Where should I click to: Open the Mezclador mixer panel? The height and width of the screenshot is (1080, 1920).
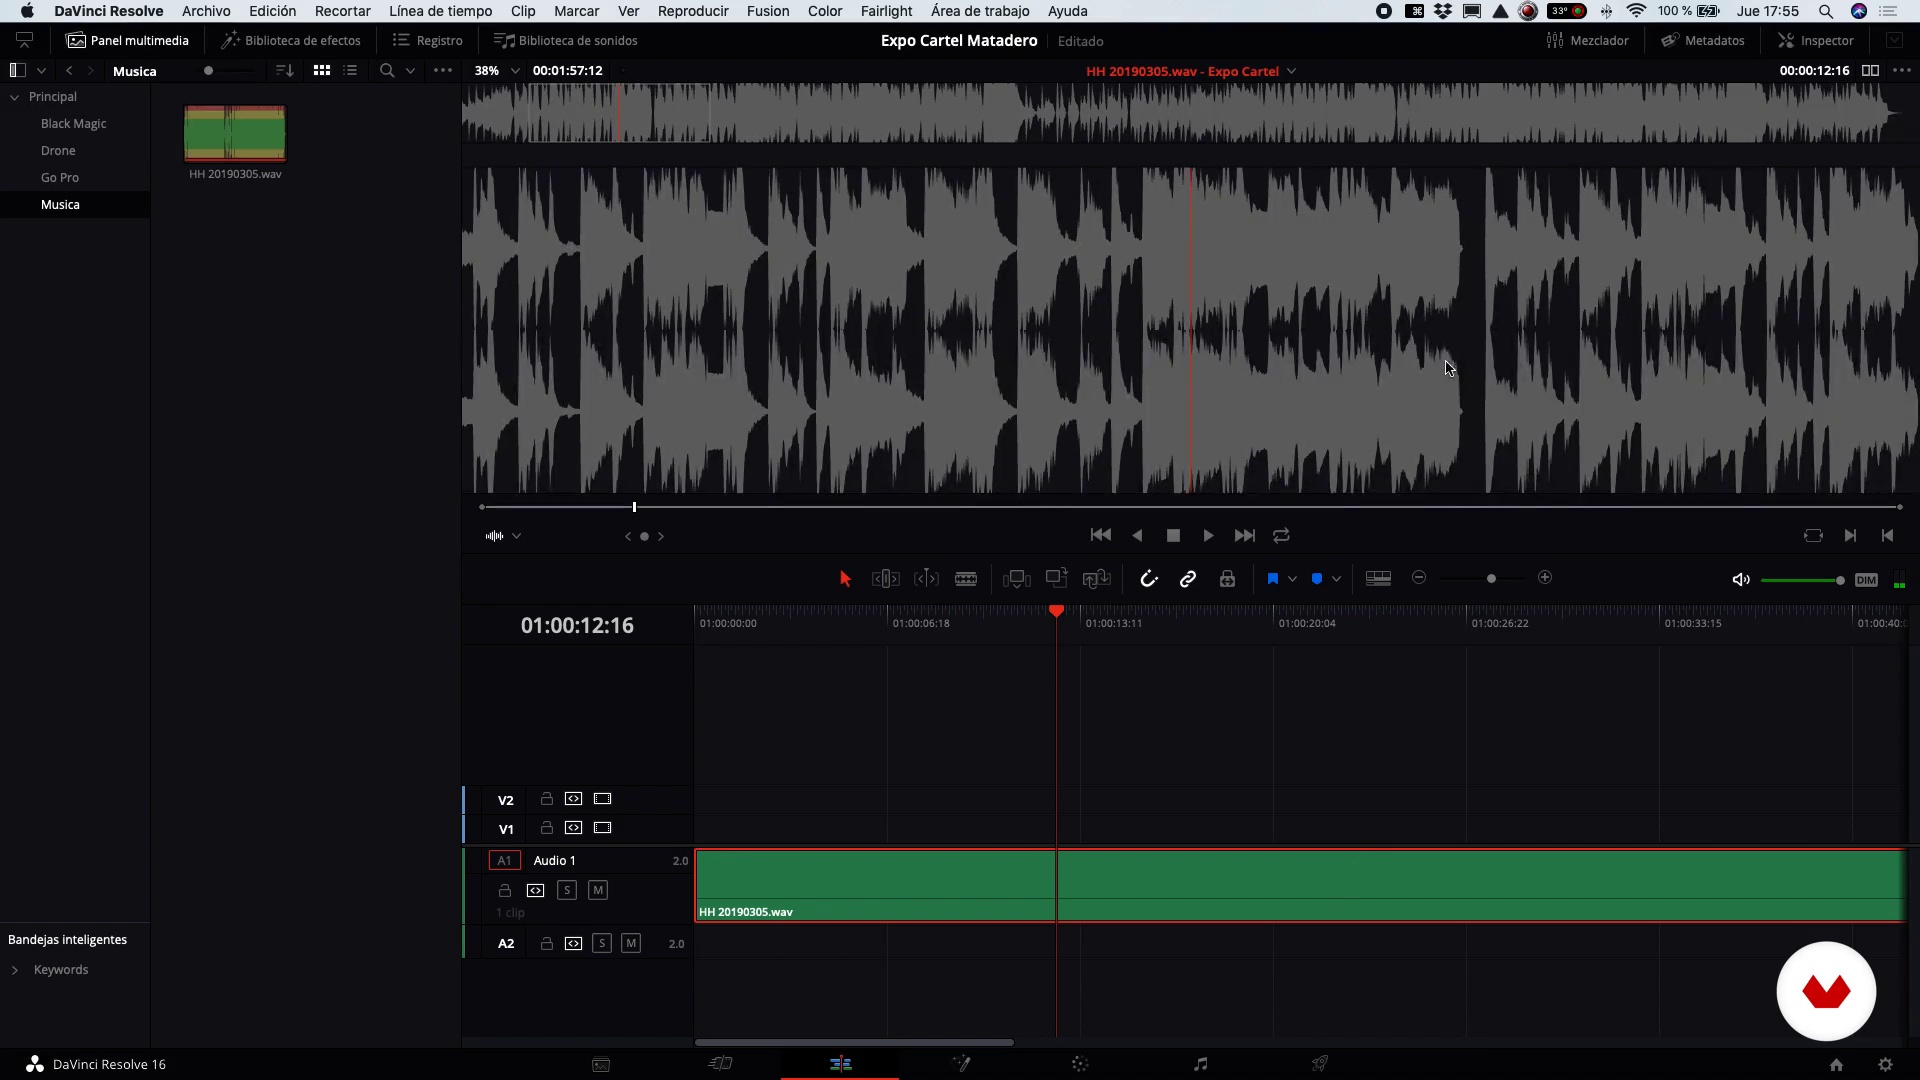tap(1588, 41)
